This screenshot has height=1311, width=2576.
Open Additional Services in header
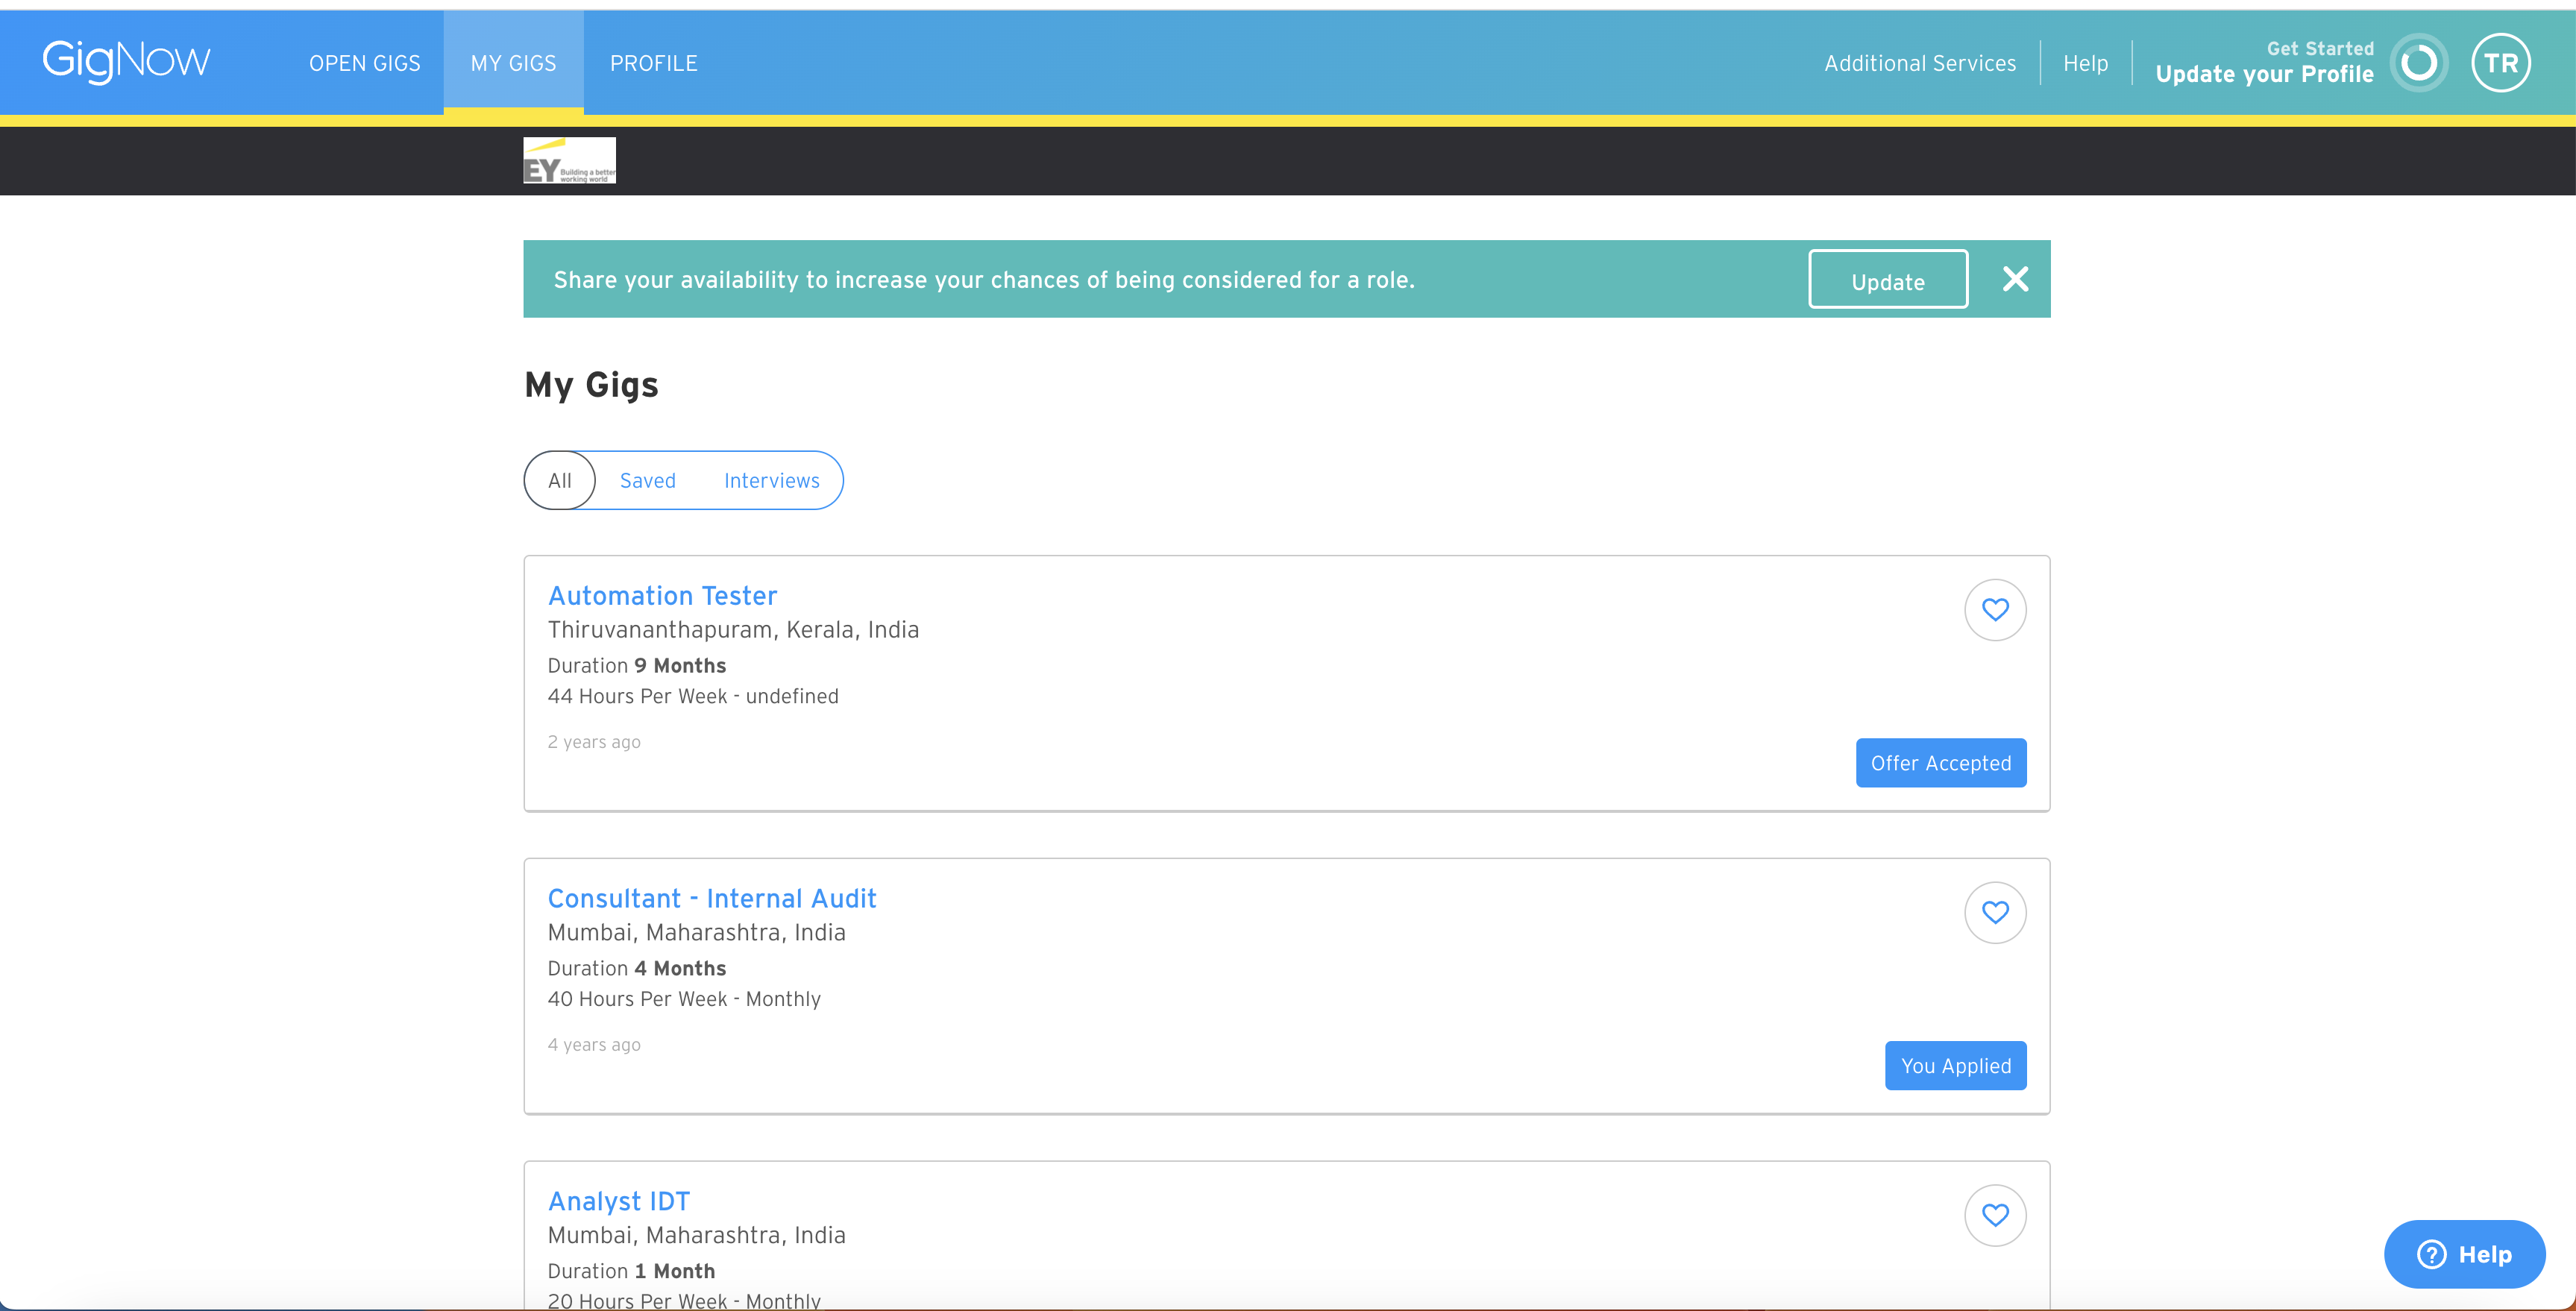click(x=1919, y=64)
